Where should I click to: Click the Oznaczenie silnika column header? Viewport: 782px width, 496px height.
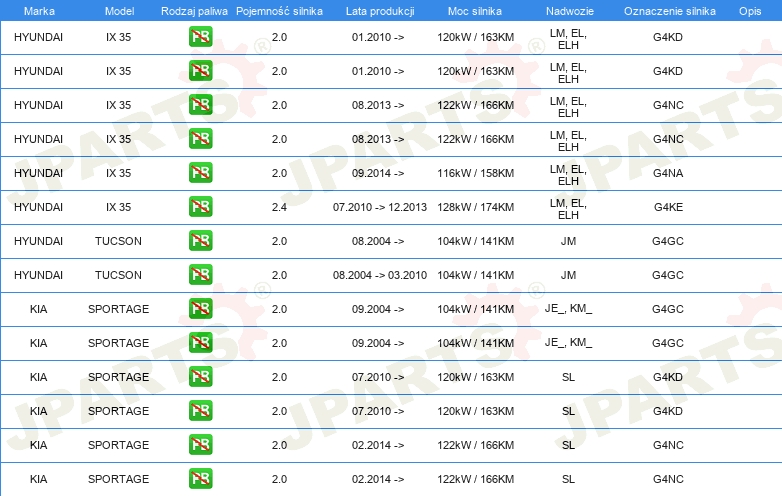667,10
